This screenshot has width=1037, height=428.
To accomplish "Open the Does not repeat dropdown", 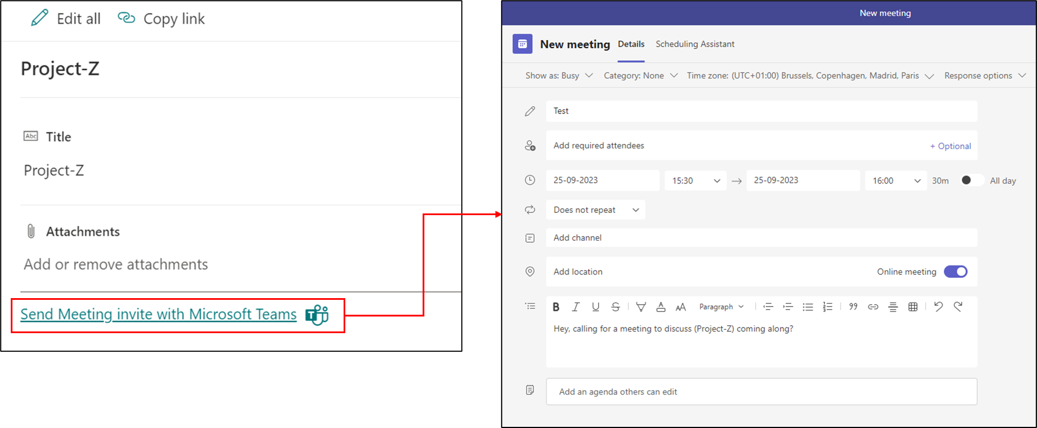I will [x=595, y=210].
